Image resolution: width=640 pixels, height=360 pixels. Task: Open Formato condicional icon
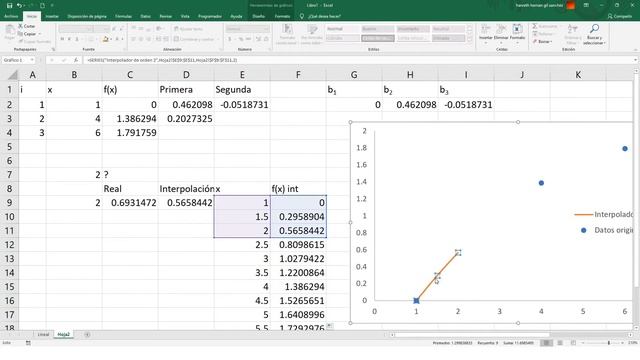click(287, 29)
